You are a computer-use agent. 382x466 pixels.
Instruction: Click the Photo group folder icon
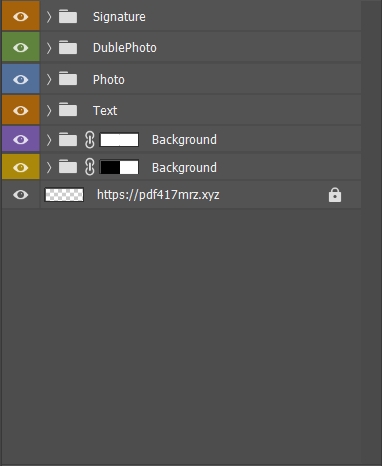pos(68,79)
